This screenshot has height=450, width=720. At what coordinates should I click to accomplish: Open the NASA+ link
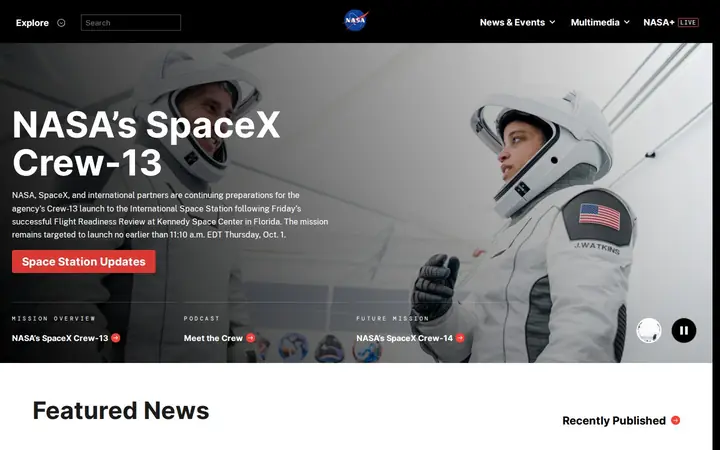coord(659,22)
